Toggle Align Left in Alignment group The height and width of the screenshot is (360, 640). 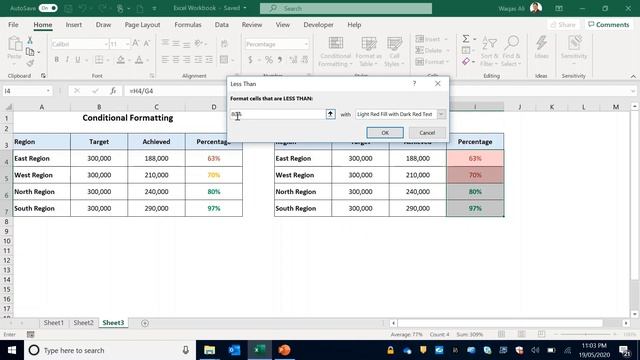pos(165,60)
